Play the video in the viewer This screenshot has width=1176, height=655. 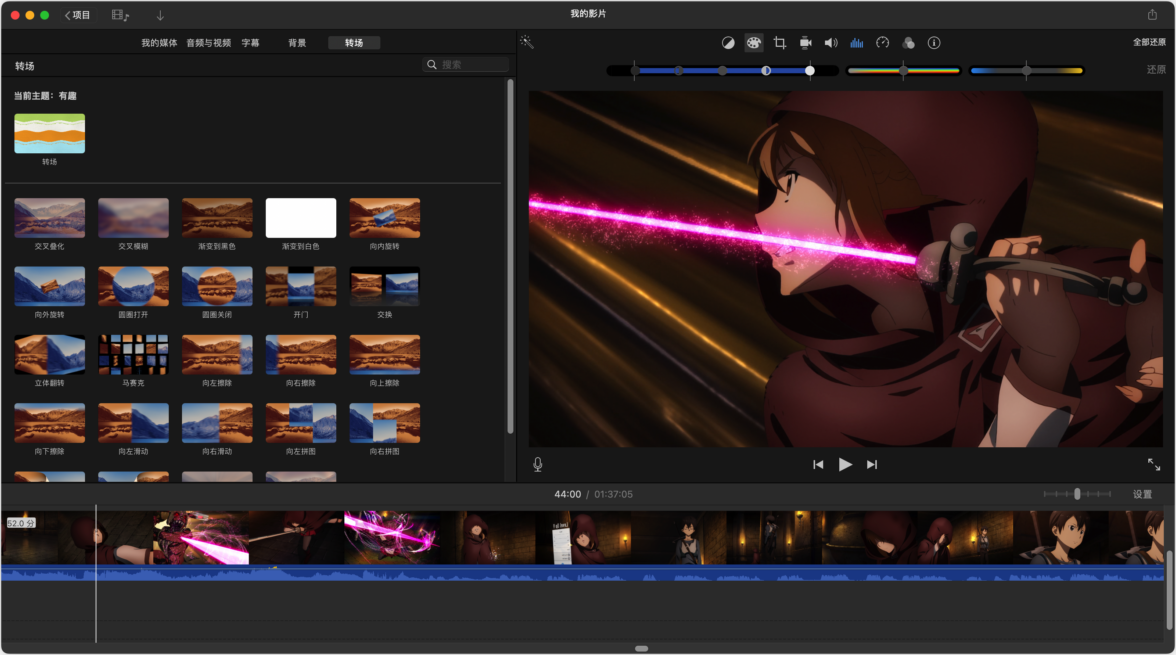[x=845, y=464]
